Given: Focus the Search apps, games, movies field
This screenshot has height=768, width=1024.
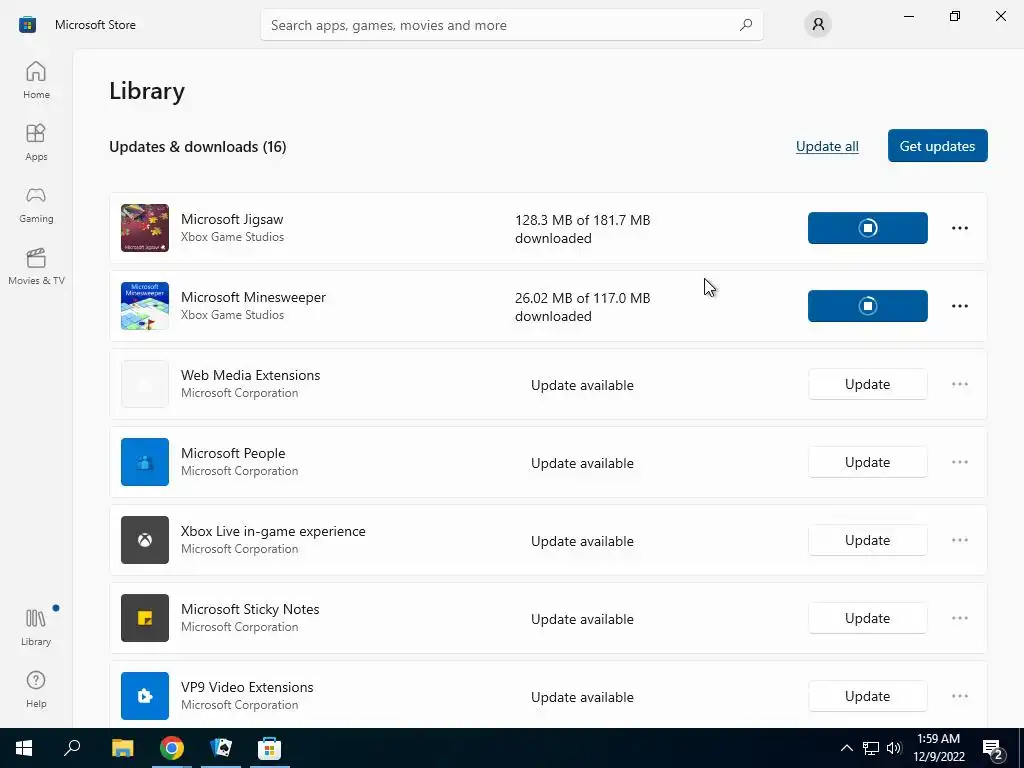Looking at the screenshot, I should (x=511, y=25).
